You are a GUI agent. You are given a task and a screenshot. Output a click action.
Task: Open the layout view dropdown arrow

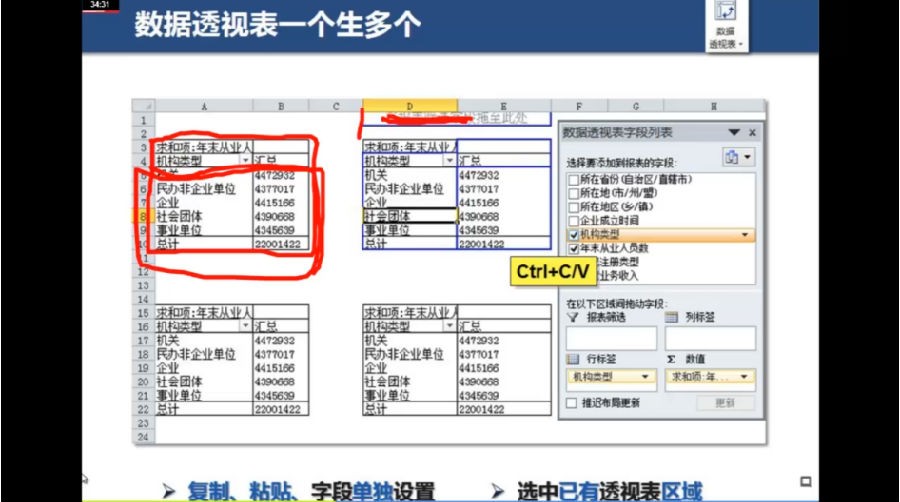coord(747,157)
